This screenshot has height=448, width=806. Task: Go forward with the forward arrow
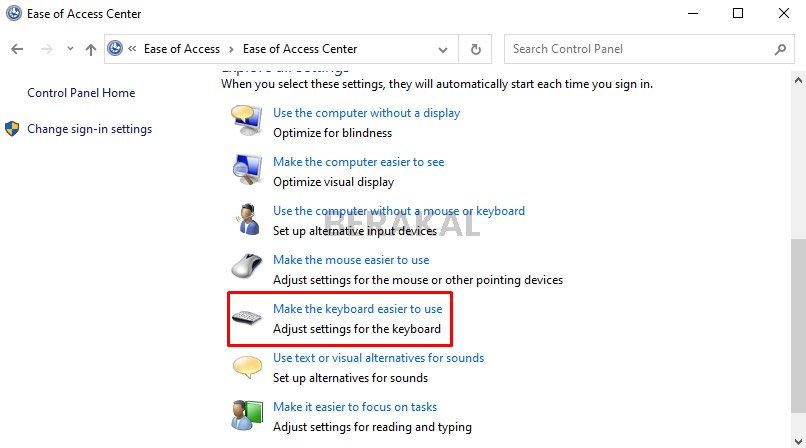point(47,49)
